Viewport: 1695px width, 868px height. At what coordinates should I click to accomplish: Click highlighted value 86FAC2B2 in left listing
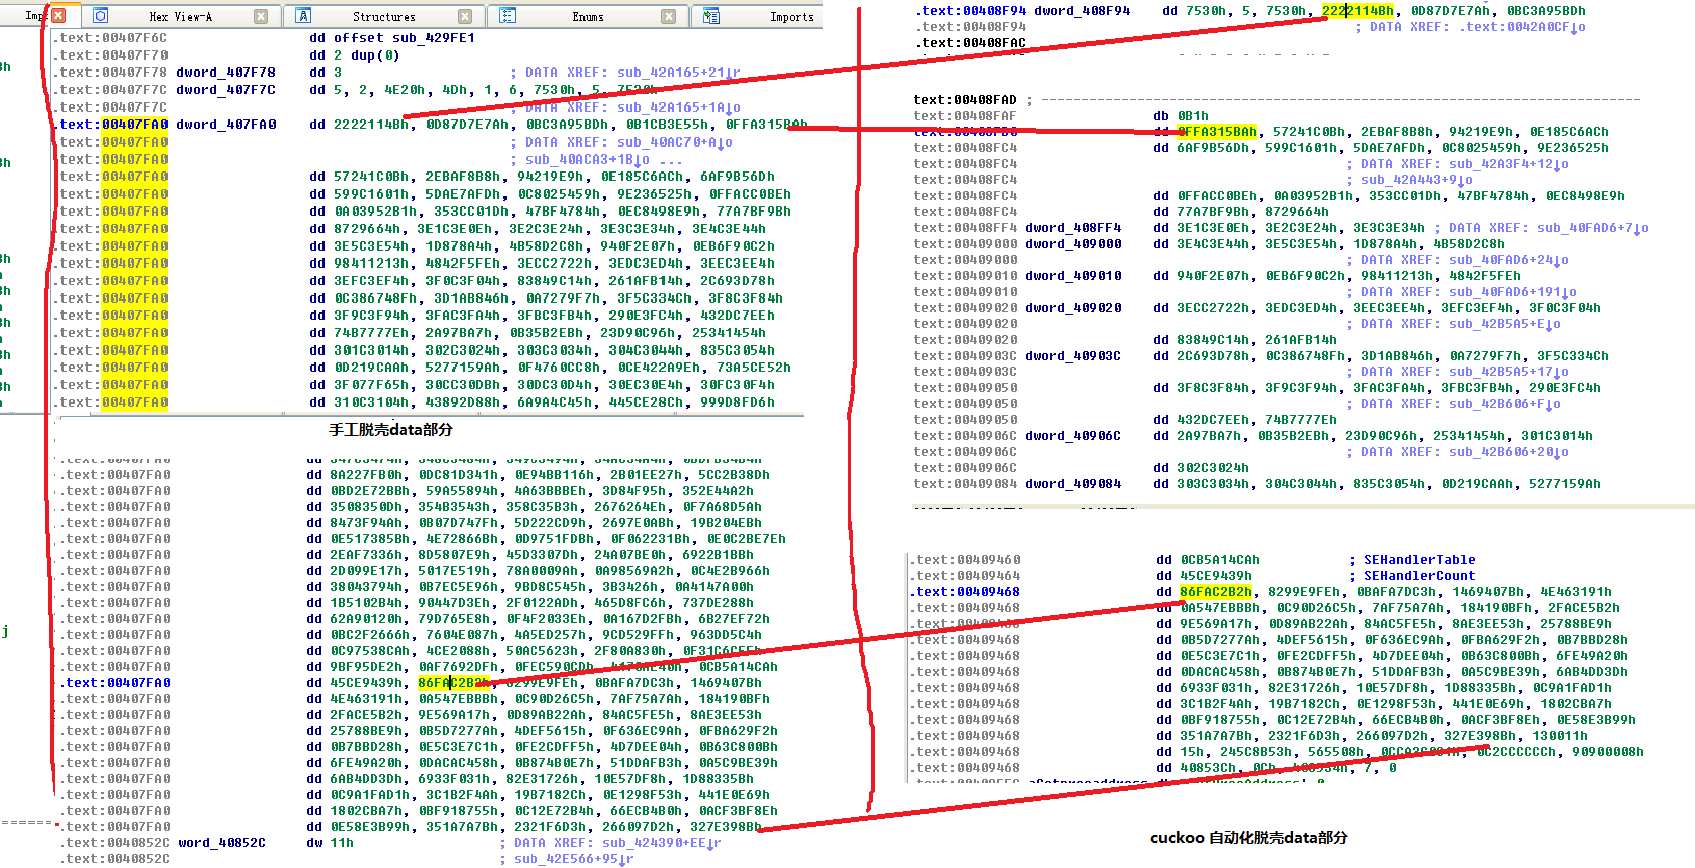click(452, 683)
